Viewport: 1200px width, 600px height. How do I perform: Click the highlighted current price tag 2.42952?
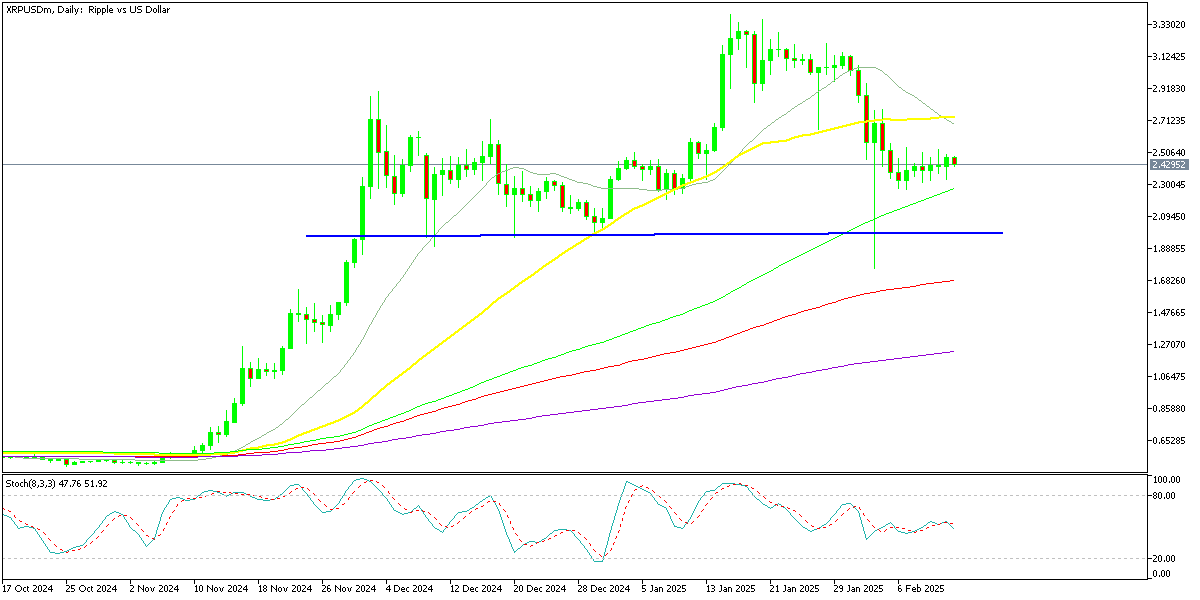(1169, 164)
